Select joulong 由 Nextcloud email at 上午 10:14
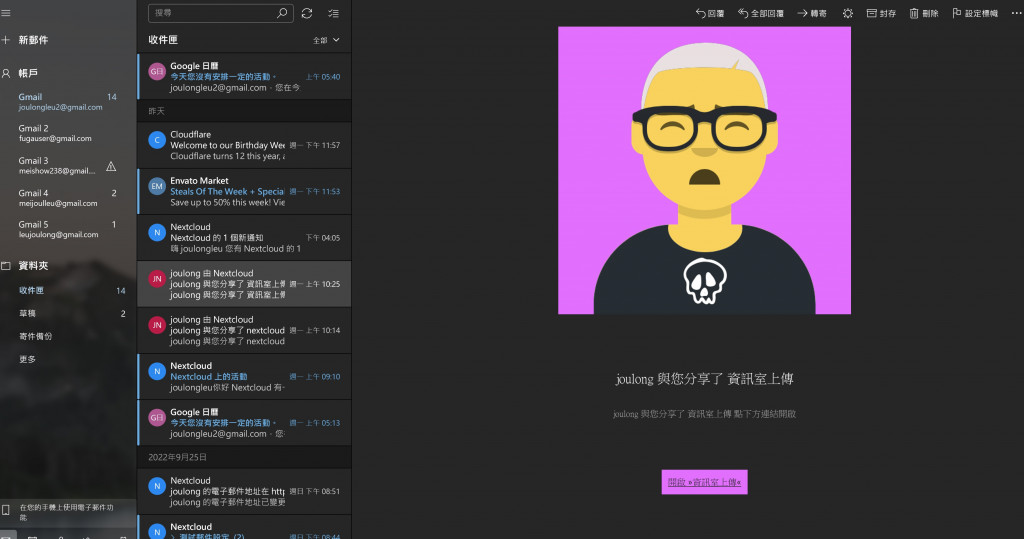The height and width of the screenshot is (539, 1024). [x=244, y=331]
